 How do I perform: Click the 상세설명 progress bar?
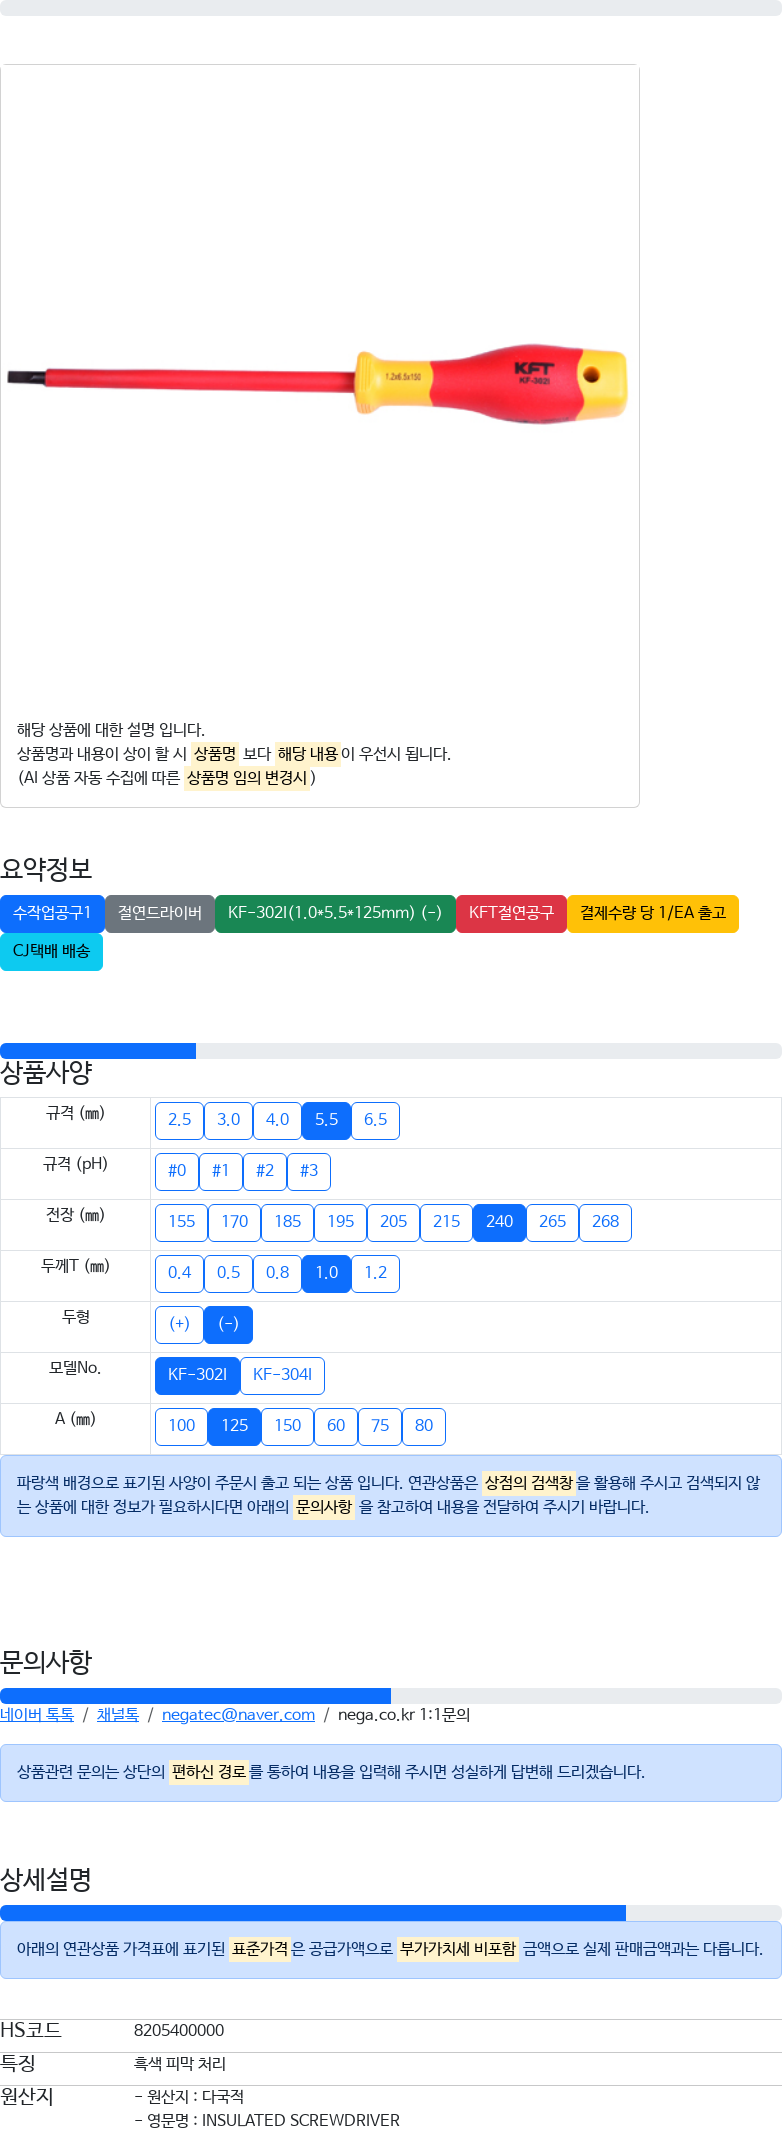point(390,1913)
